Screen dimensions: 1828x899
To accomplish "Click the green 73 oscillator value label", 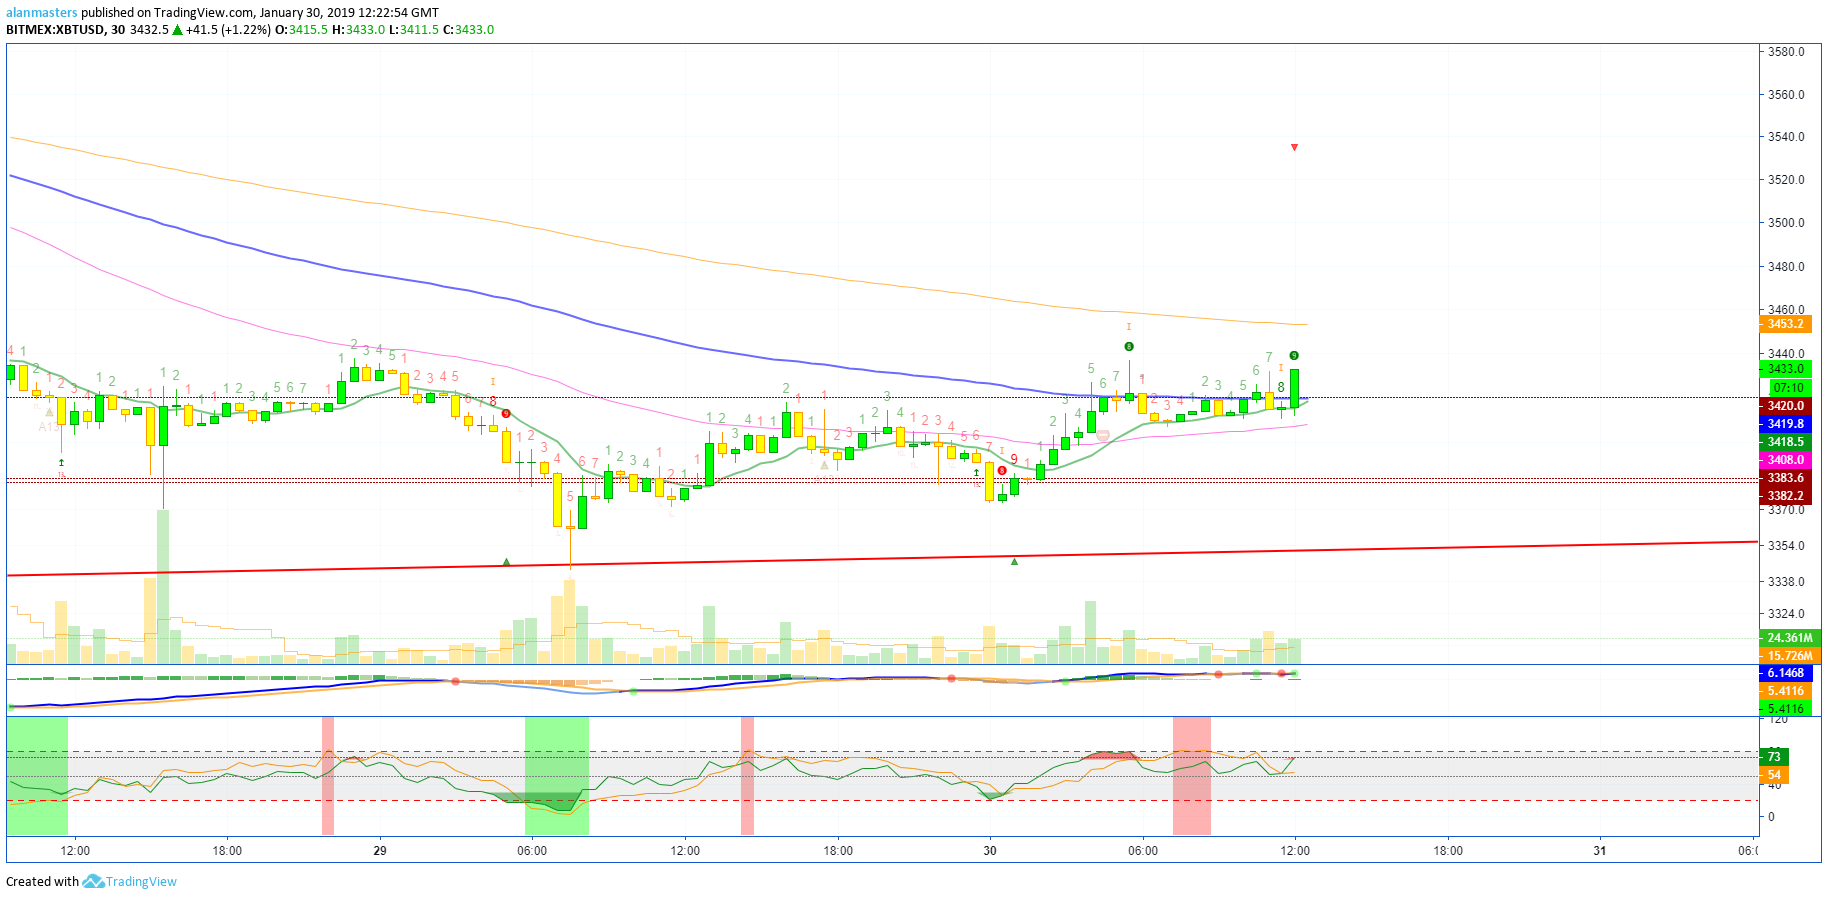I will pos(1774,757).
